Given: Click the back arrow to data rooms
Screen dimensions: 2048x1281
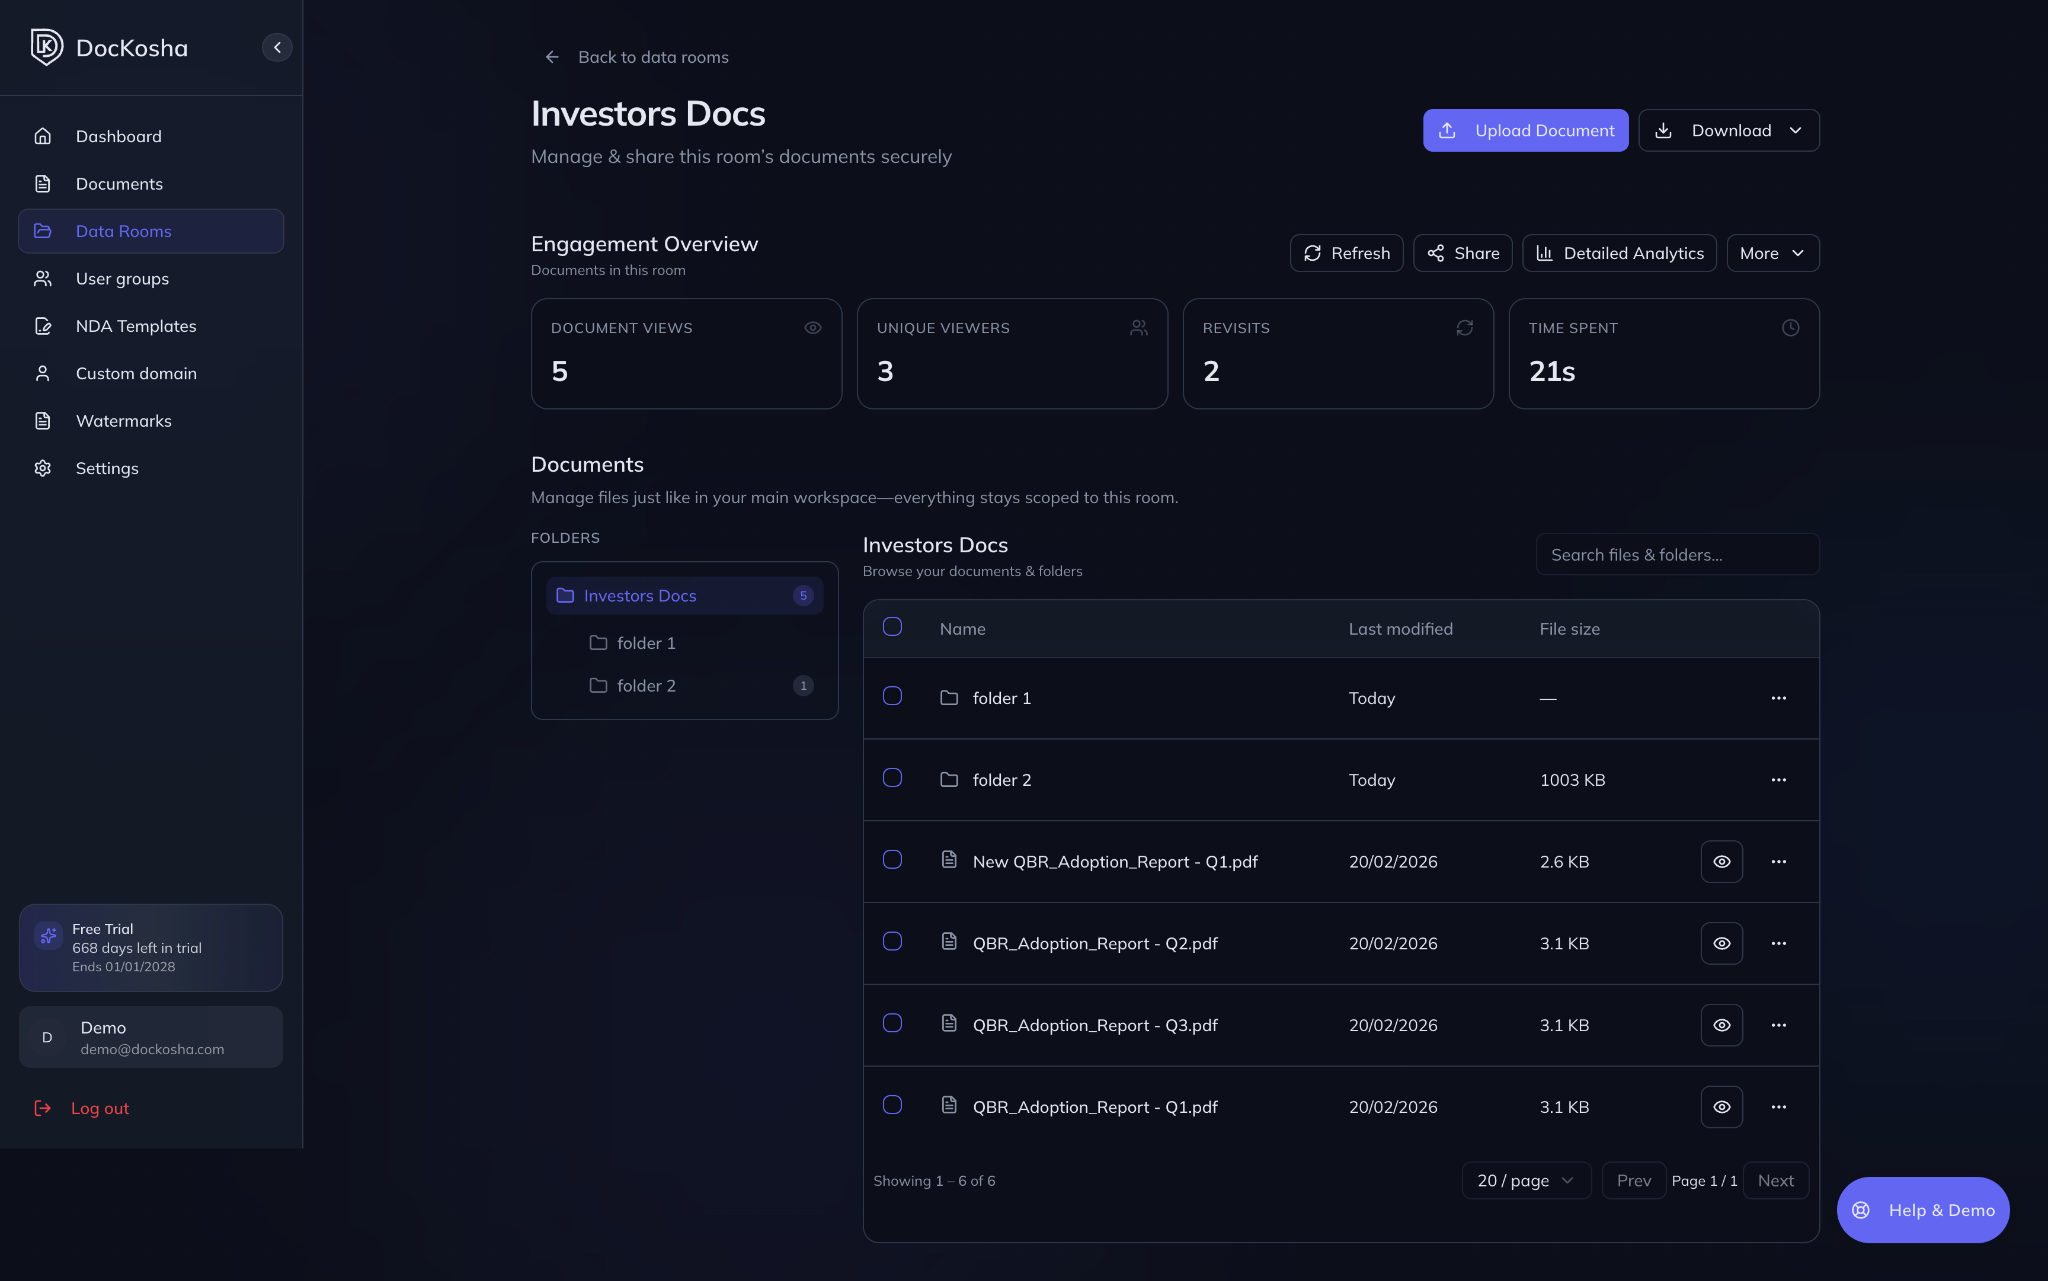Looking at the screenshot, I should [x=552, y=57].
